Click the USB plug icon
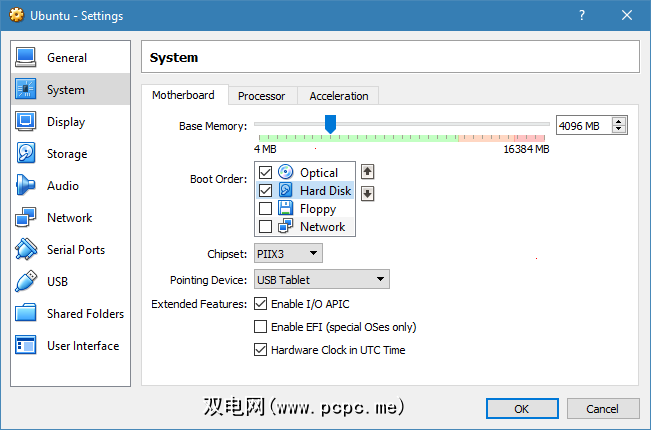The height and width of the screenshot is (430, 651). click(x=26, y=281)
